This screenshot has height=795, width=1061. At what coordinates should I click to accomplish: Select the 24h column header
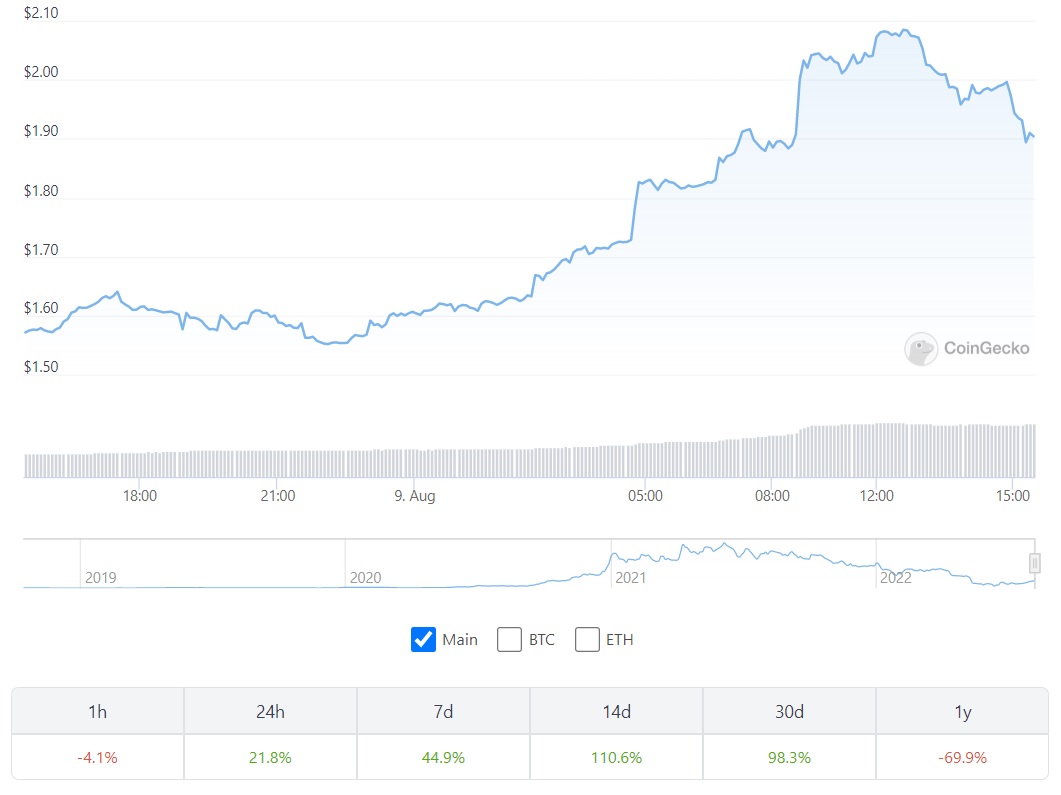tap(269, 710)
